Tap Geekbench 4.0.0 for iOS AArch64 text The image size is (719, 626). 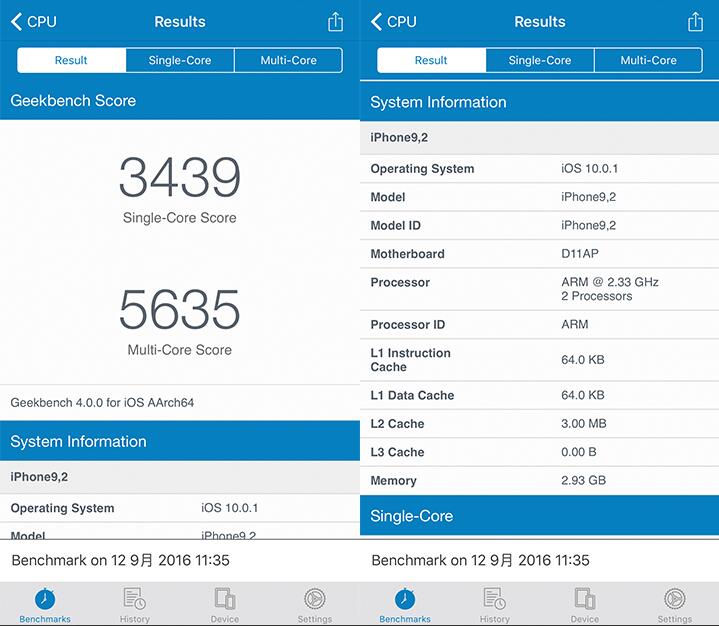point(102,403)
